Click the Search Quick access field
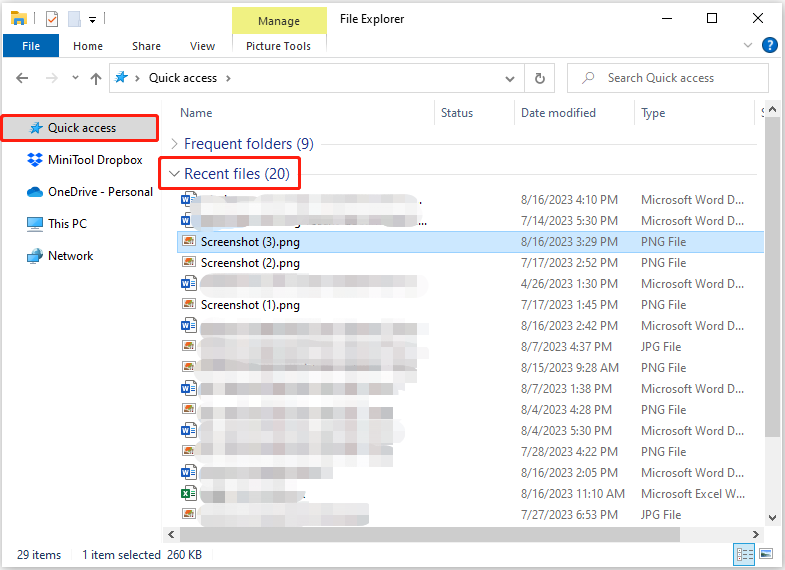785x570 pixels. click(x=667, y=78)
